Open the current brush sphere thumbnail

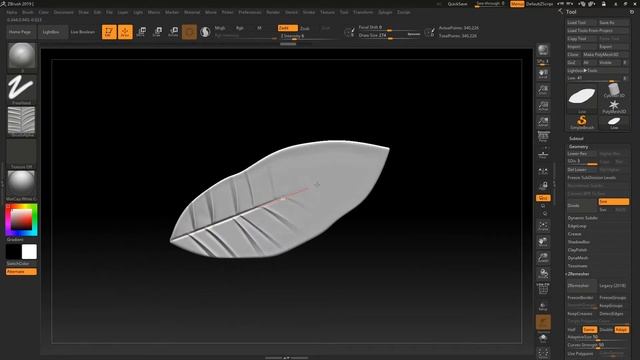pos(22,57)
